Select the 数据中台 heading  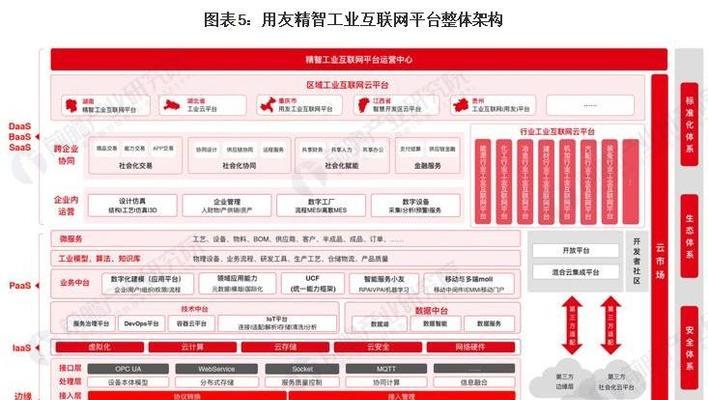431,311
